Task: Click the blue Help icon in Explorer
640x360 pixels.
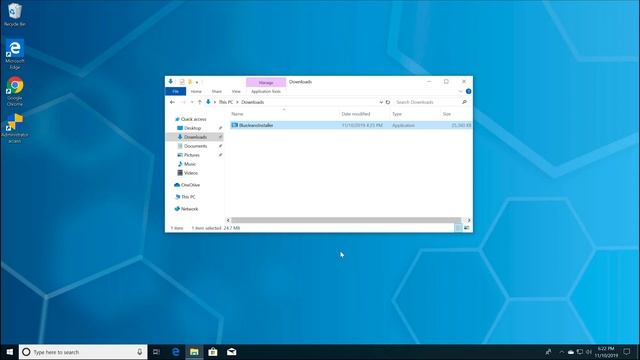Action: coord(469,91)
